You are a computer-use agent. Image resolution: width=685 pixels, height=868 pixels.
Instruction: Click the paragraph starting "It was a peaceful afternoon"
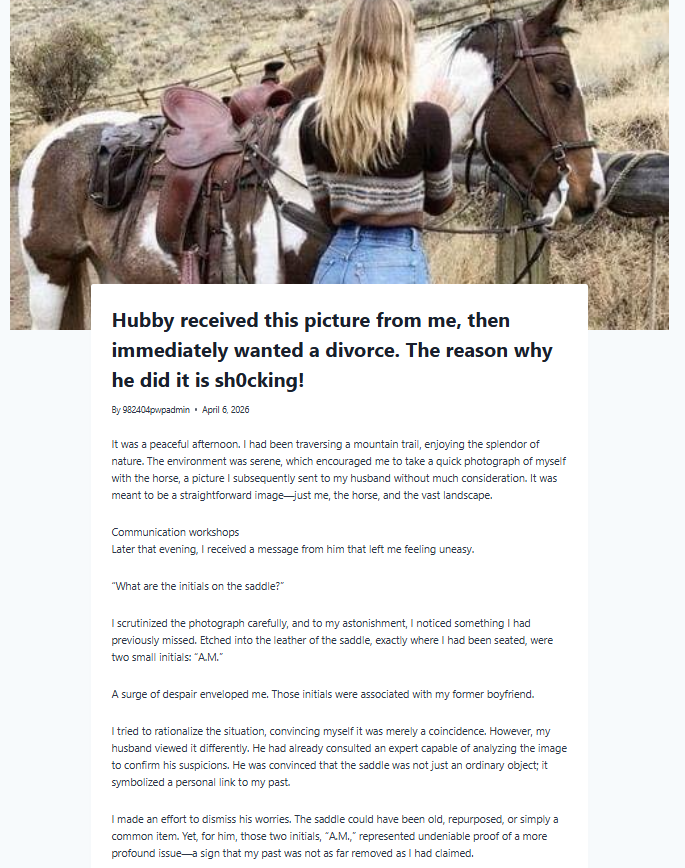pyautogui.click(x=330, y=470)
